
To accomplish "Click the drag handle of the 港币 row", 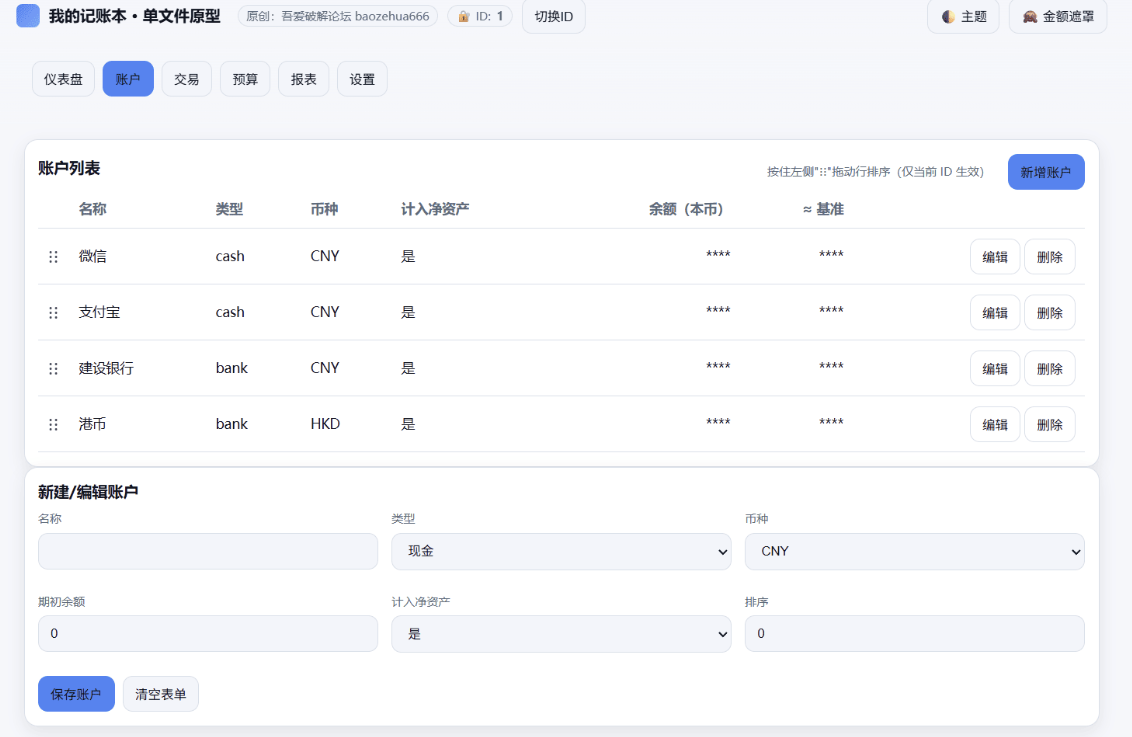I will (x=53, y=424).
